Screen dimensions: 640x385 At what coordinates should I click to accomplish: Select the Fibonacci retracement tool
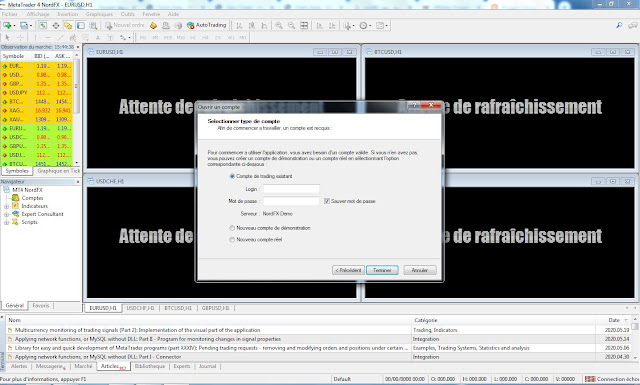pos(85,38)
